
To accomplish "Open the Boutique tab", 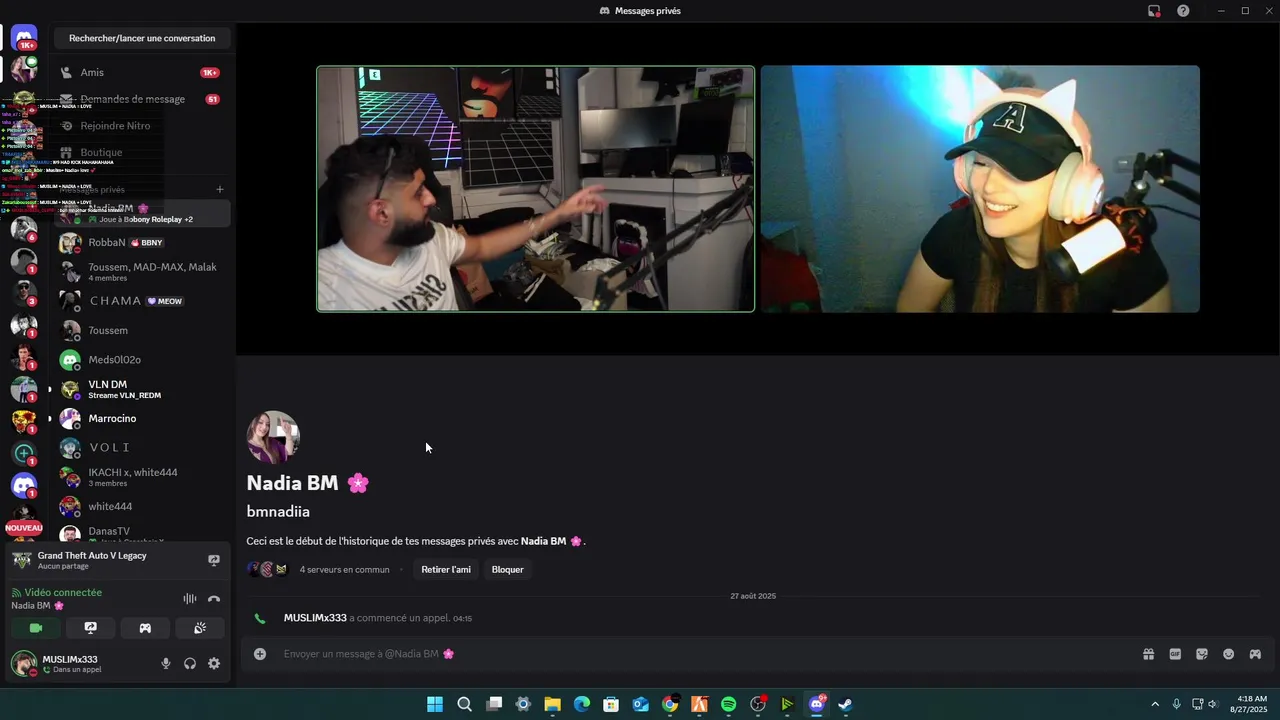I will click(142, 152).
